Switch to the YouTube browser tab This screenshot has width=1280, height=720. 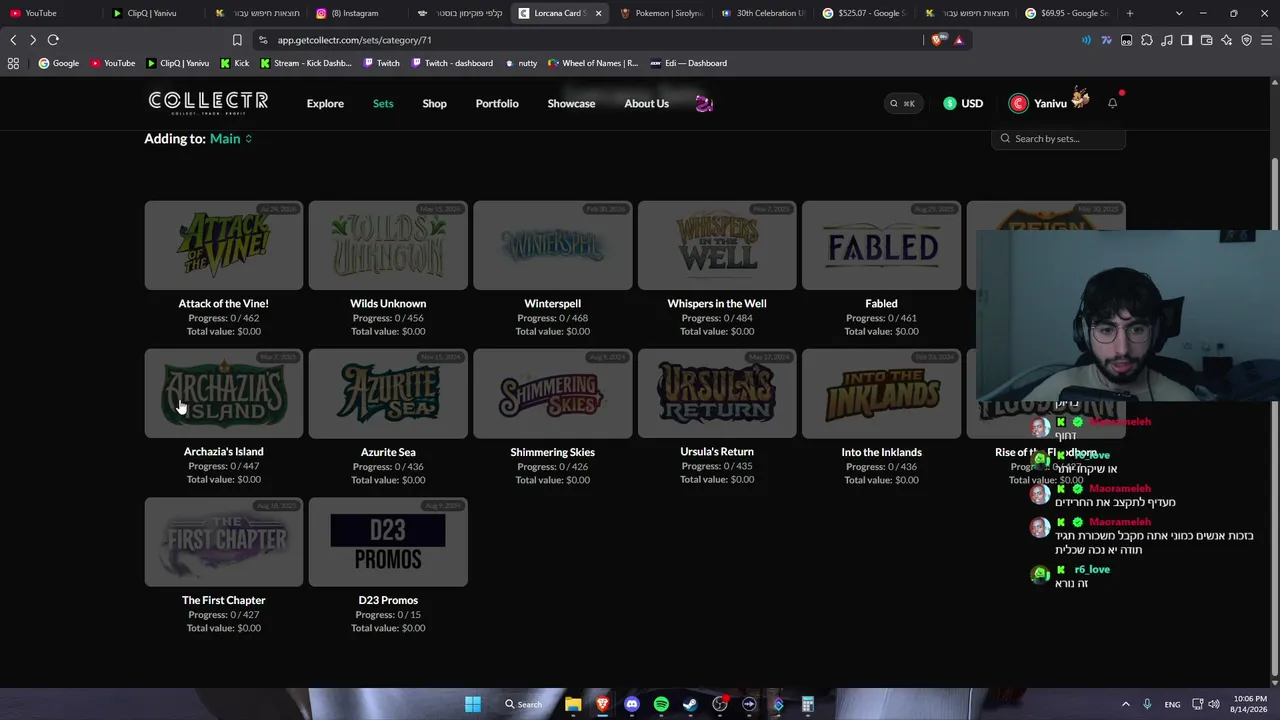[51, 13]
